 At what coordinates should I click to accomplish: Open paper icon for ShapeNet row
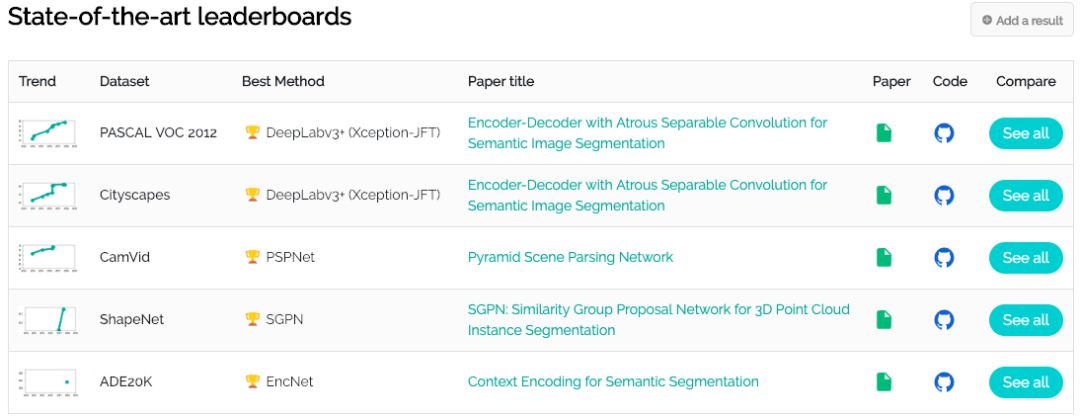coord(884,320)
